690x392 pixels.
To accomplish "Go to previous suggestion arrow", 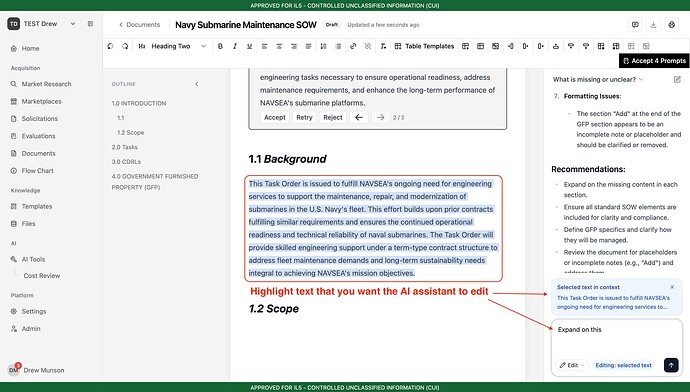I will [359, 117].
